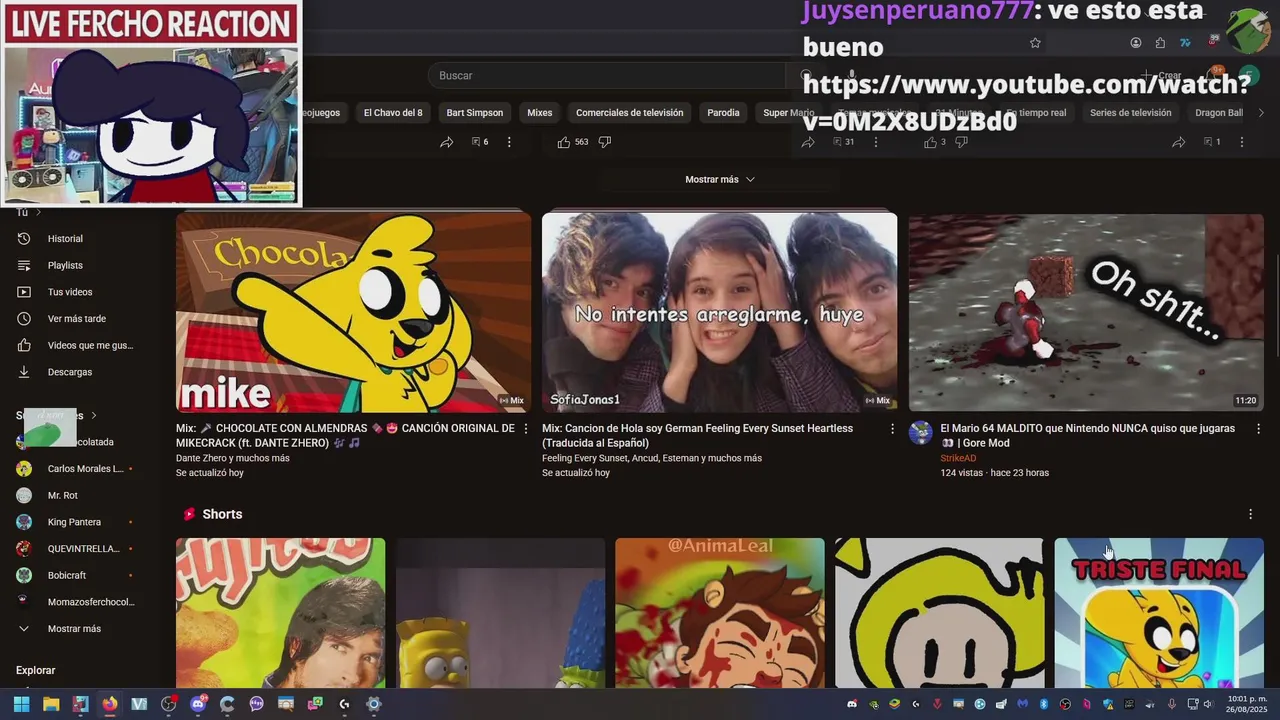
Task: Open Cancion de Hola soy German title
Action: [x=697, y=436]
